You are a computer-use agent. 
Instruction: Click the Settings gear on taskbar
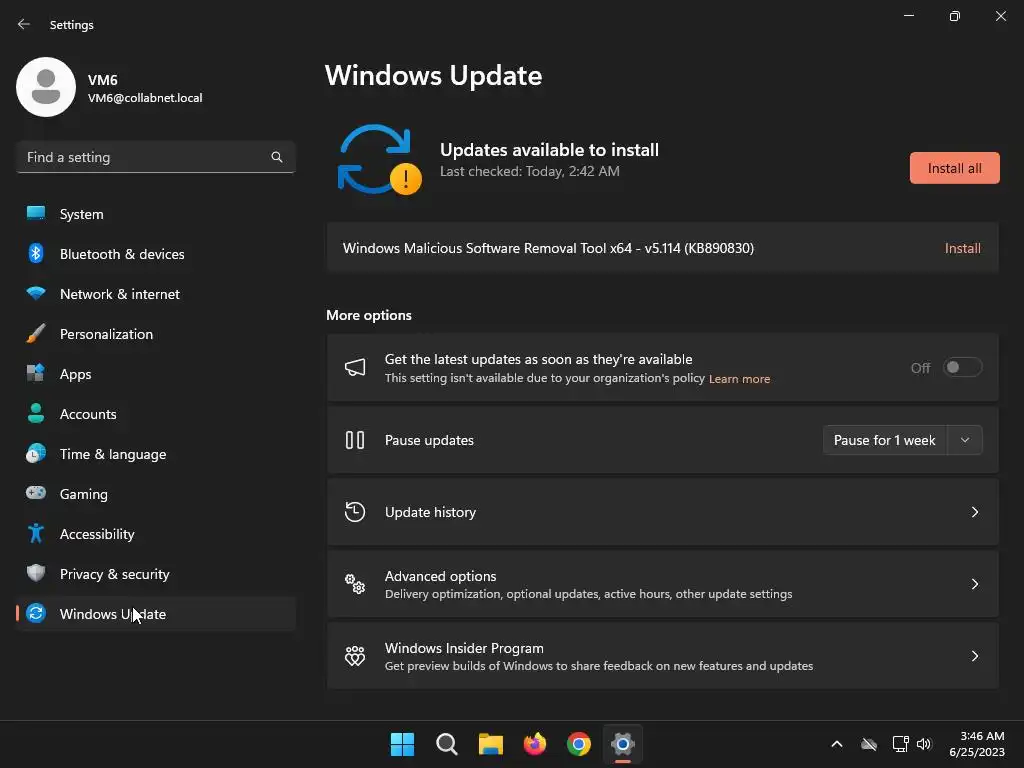point(623,744)
